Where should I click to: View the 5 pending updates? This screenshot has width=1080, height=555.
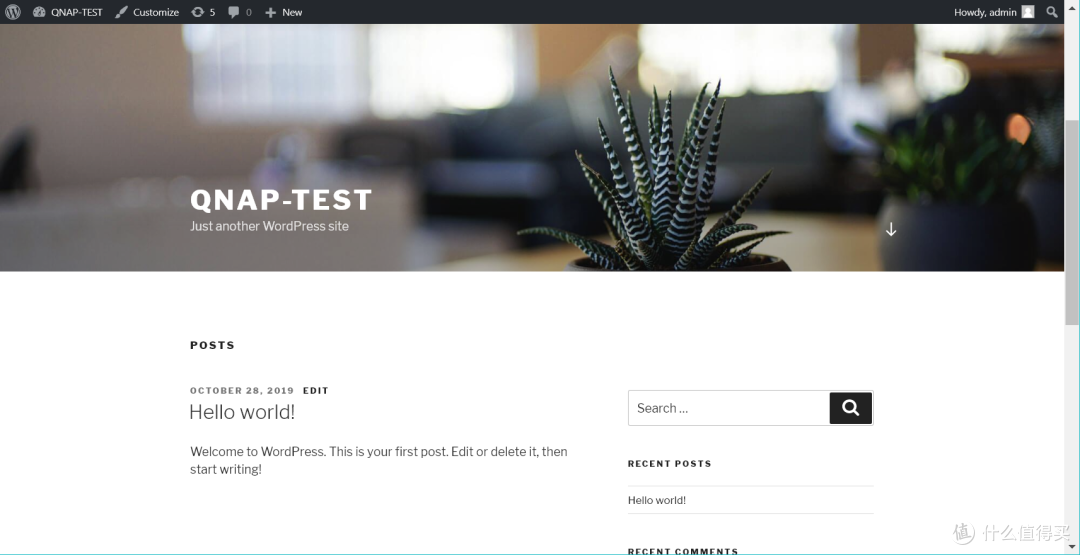coord(203,12)
